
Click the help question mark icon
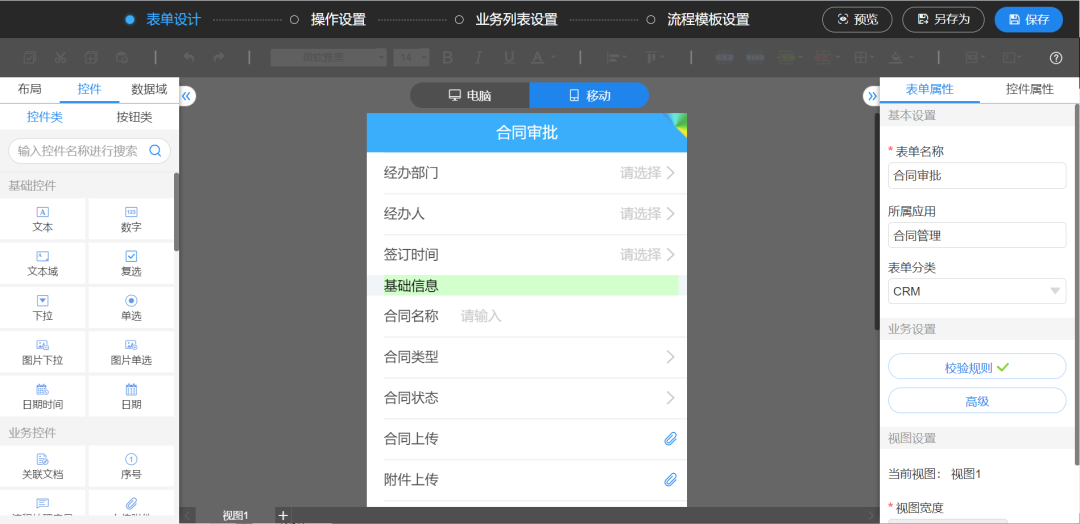pyautogui.click(x=1056, y=58)
